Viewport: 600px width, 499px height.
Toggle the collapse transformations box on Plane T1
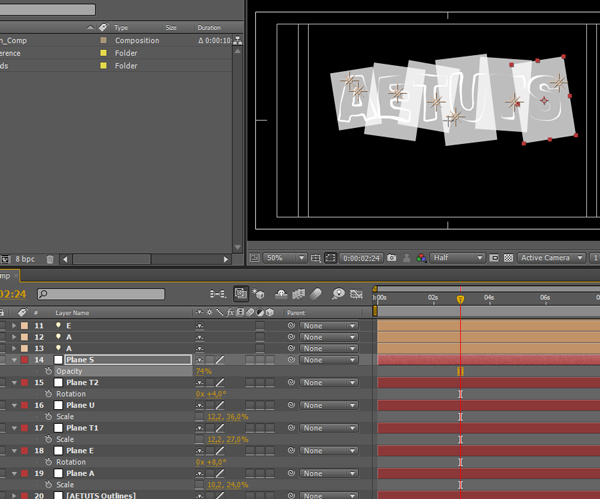point(210,428)
